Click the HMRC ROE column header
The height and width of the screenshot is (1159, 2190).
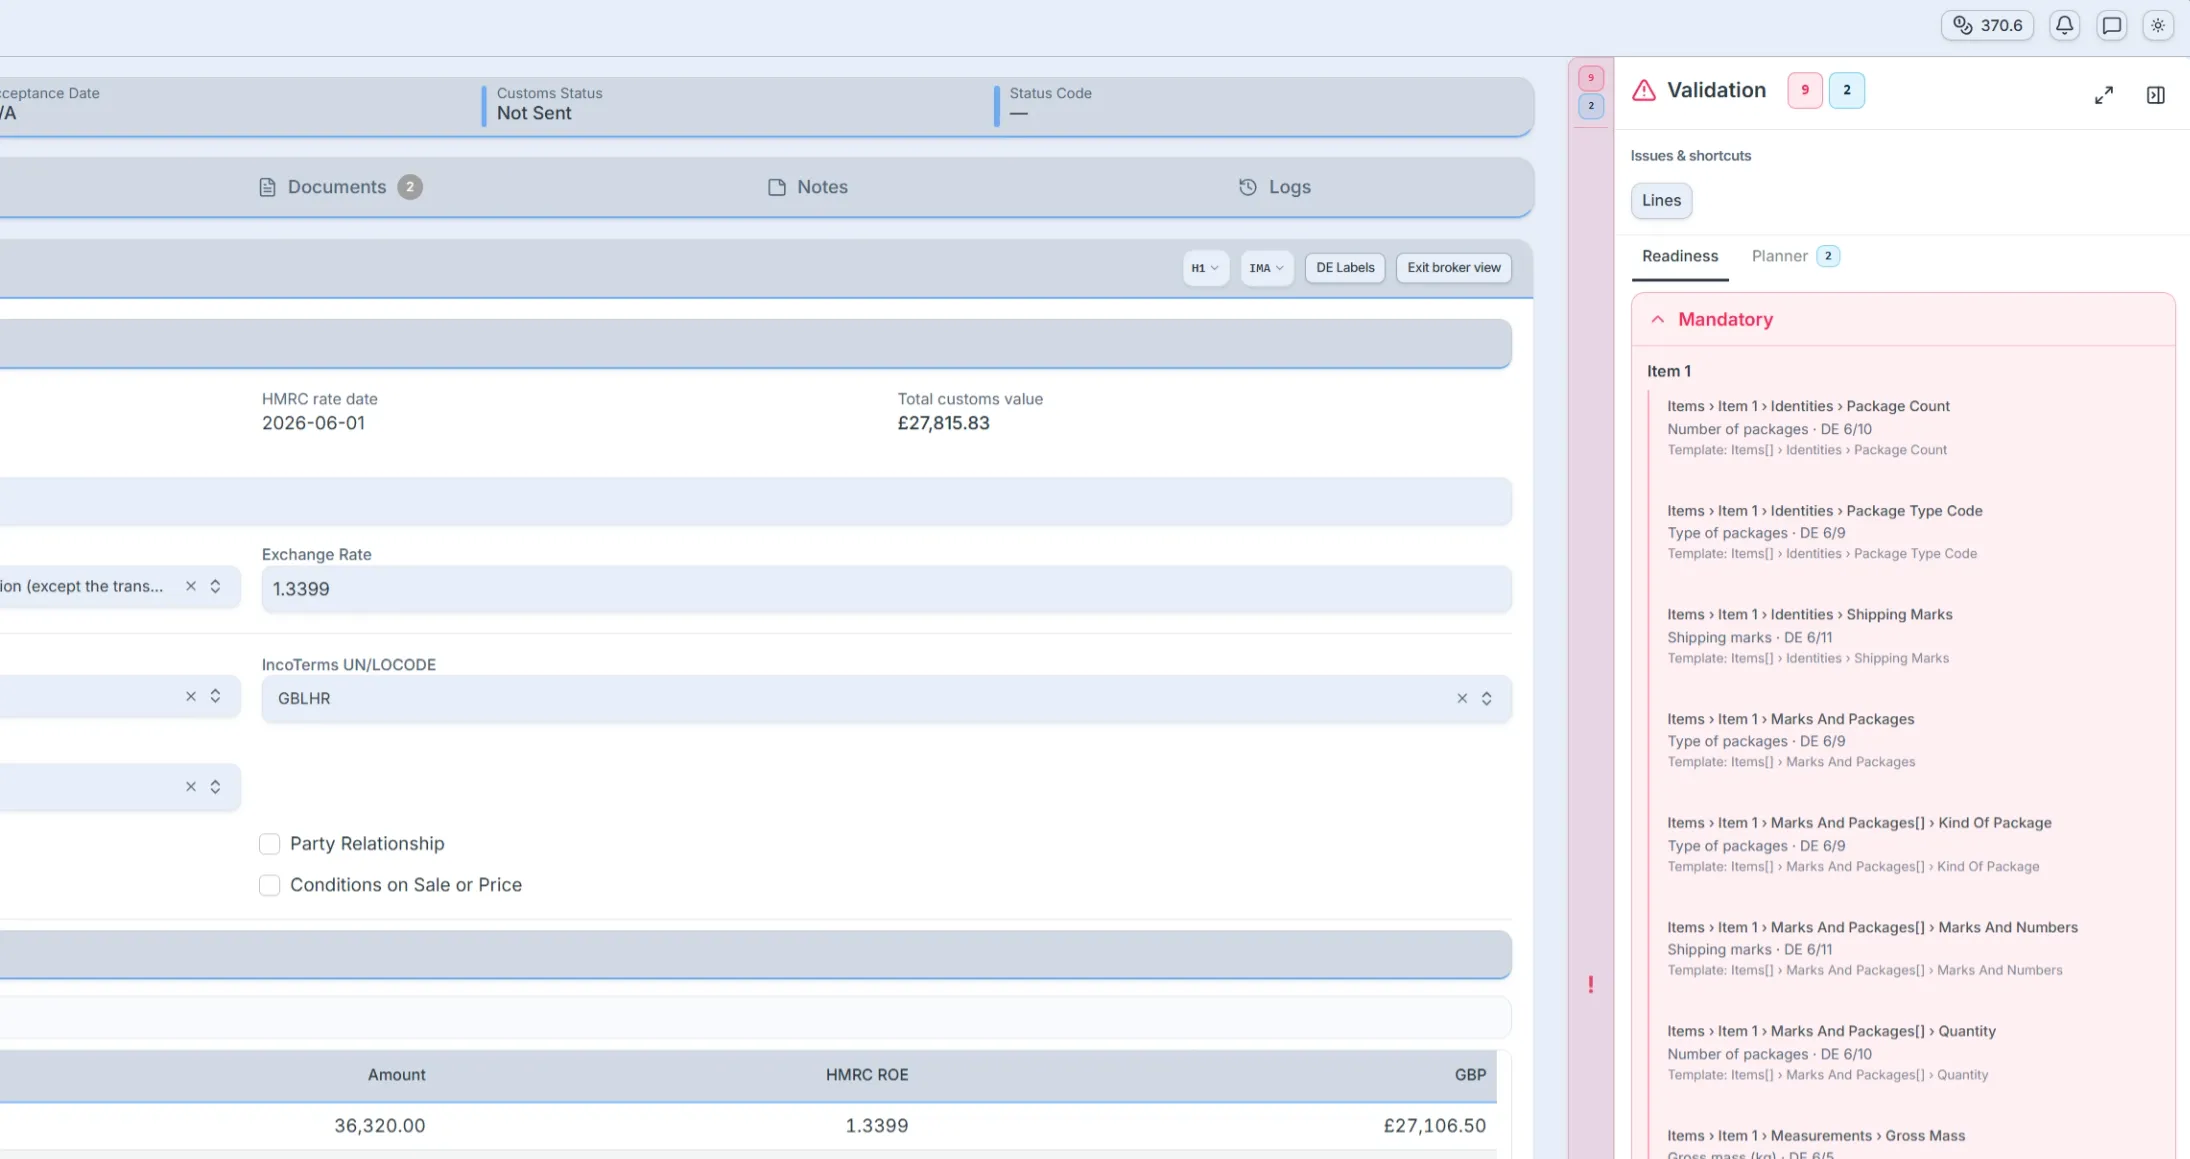pyautogui.click(x=866, y=1075)
